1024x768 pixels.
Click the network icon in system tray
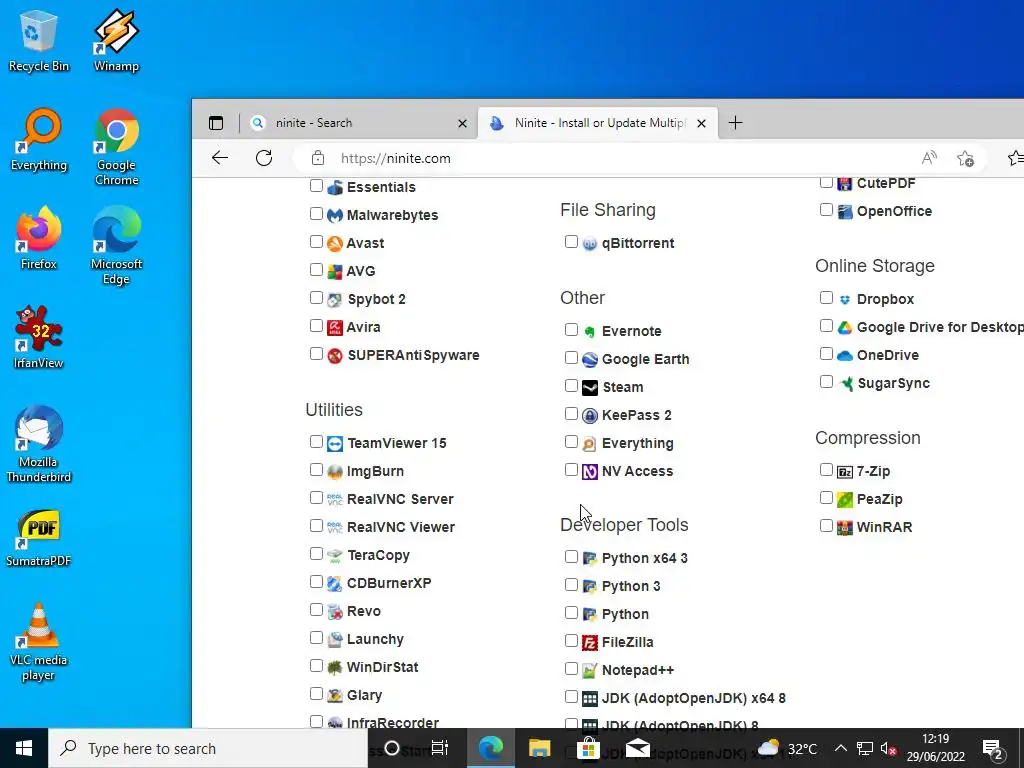tap(865, 749)
